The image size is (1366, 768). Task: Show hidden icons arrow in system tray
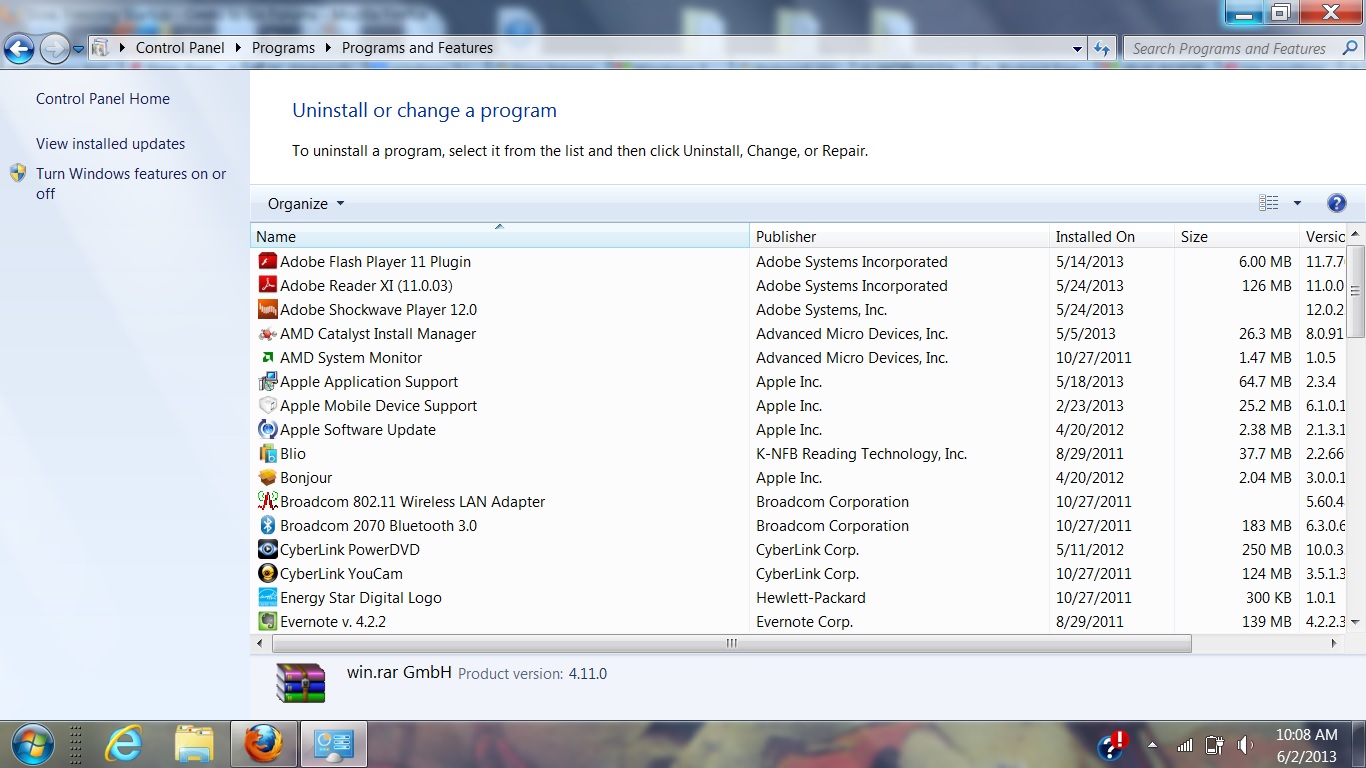coord(1152,745)
